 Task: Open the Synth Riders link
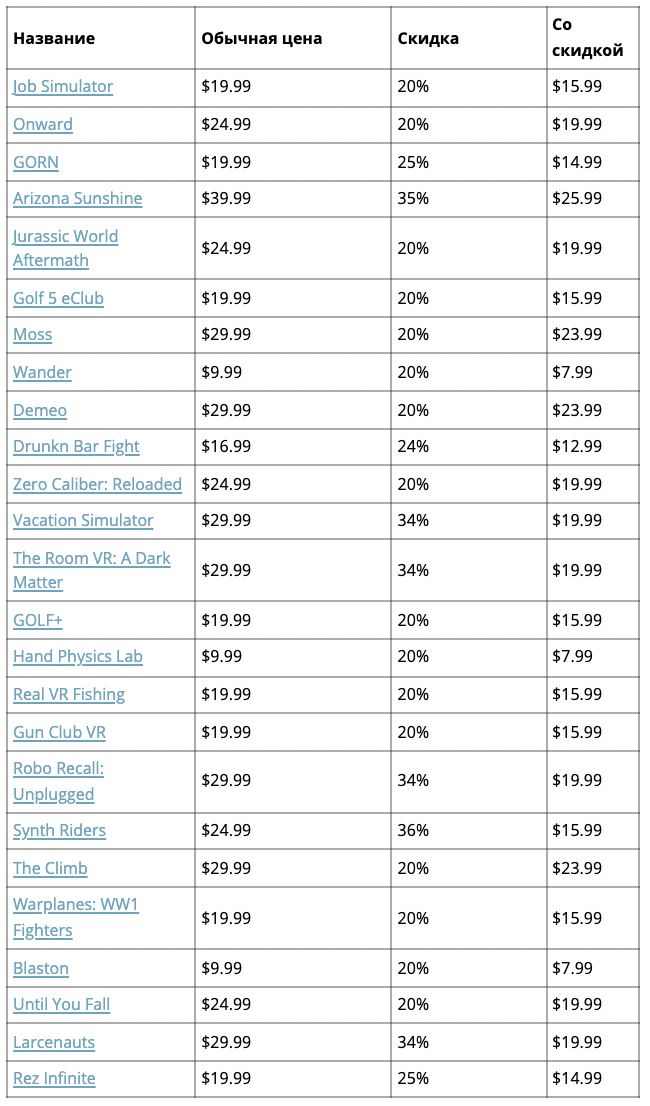tap(59, 830)
